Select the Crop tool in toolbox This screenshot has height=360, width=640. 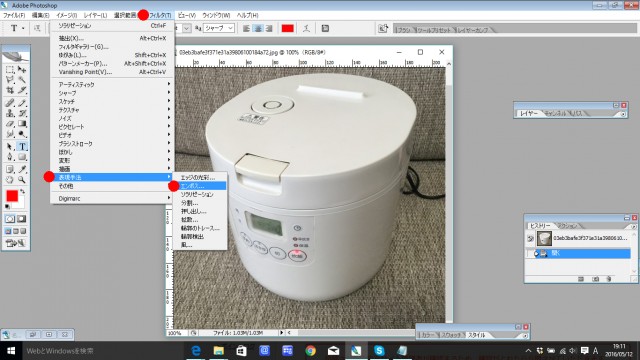(10, 90)
